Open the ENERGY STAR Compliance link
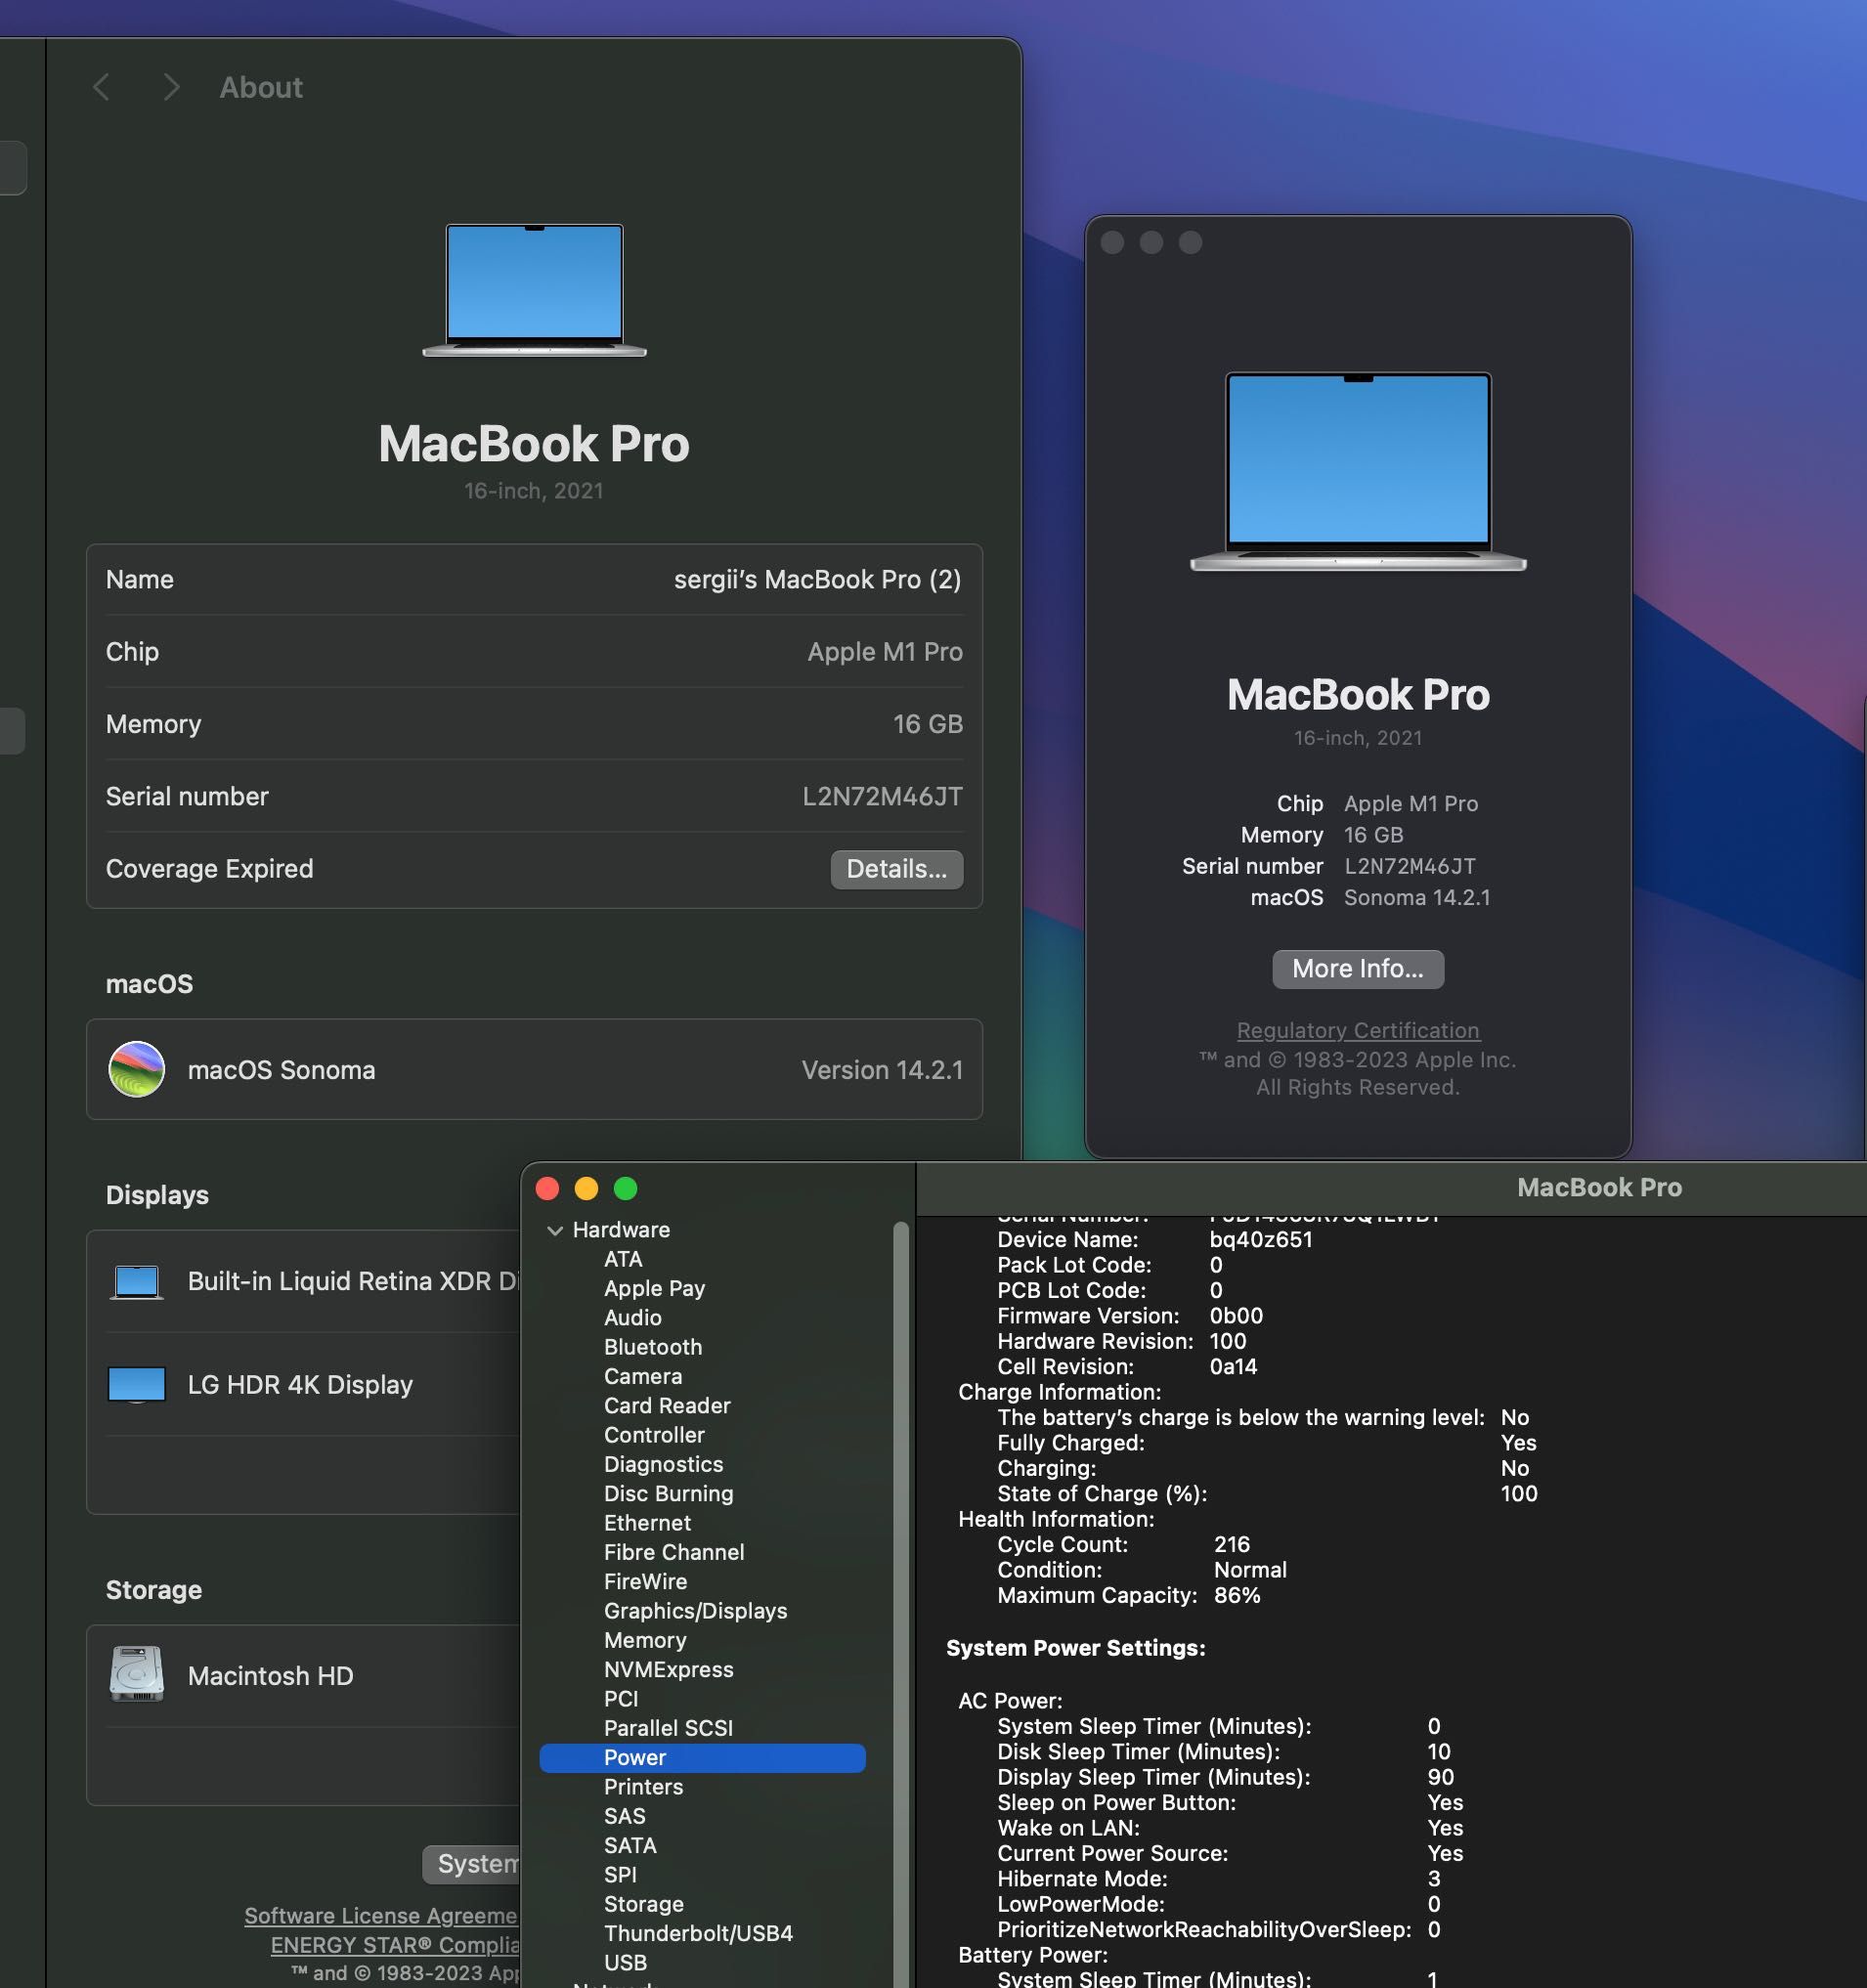The width and height of the screenshot is (1867, 1988). click(394, 1945)
